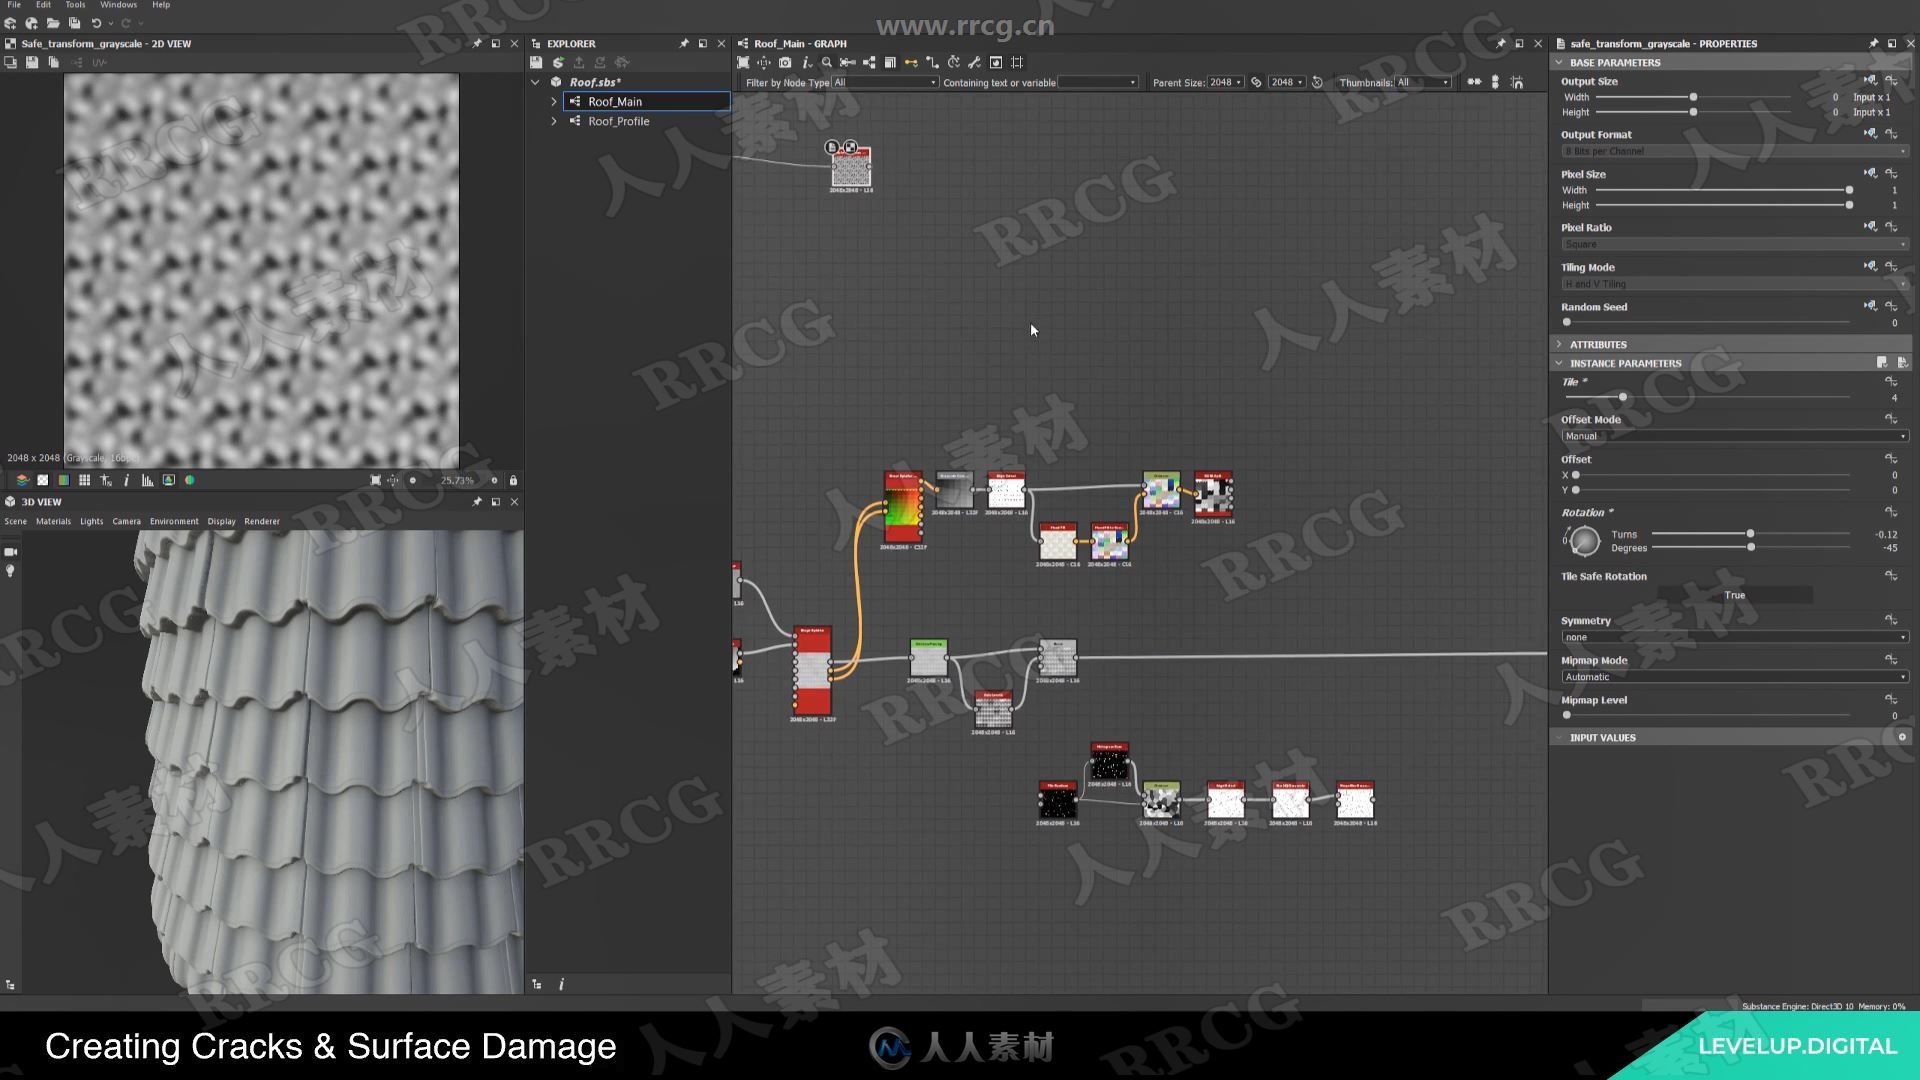
Task: Open the Filter by Node Type dropdown
Action: point(885,82)
